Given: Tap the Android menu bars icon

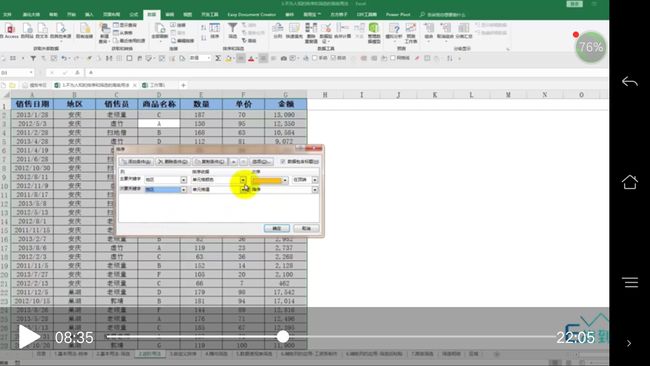Looking at the screenshot, I should pyautogui.click(x=630, y=283).
